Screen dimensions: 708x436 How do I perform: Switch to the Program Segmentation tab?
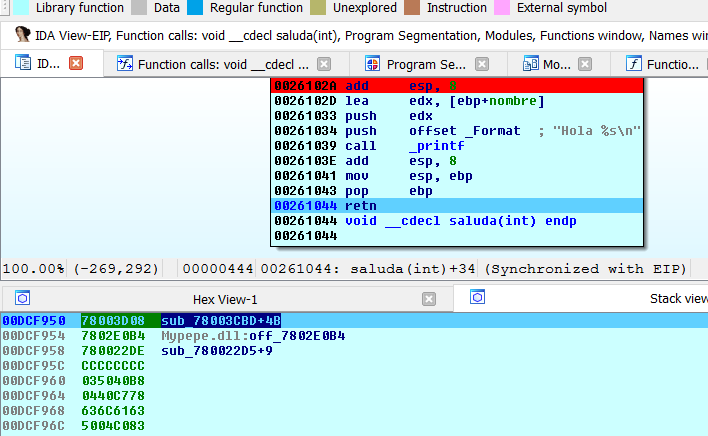click(425, 64)
